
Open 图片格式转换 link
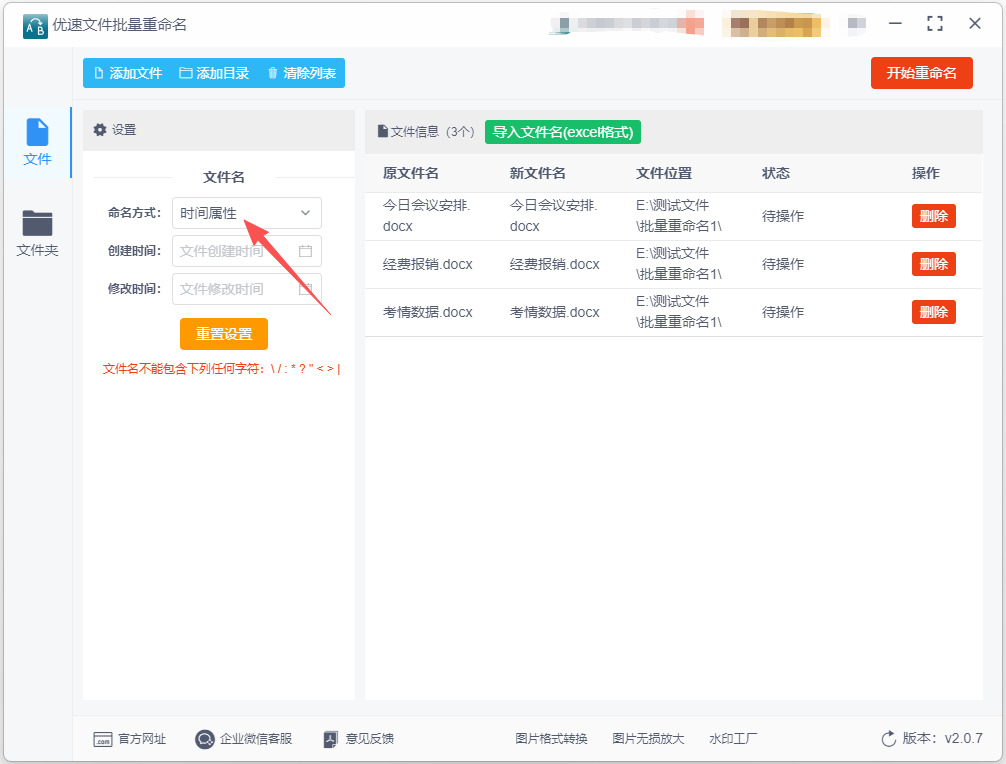pyautogui.click(x=551, y=739)
